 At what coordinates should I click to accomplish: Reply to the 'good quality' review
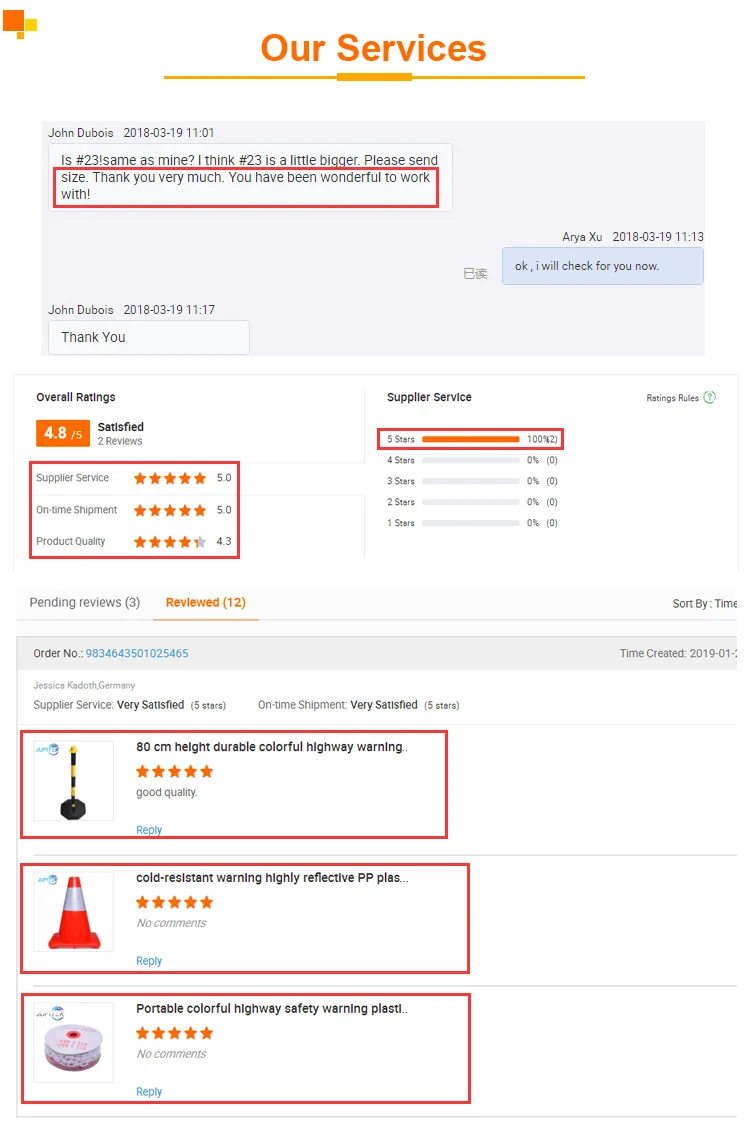click(x=149, y=830)
